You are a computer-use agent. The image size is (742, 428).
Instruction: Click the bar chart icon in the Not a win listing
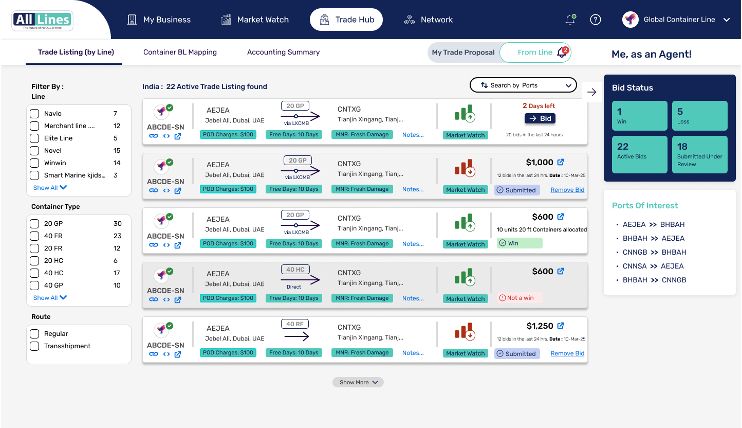tap(464, 277)
